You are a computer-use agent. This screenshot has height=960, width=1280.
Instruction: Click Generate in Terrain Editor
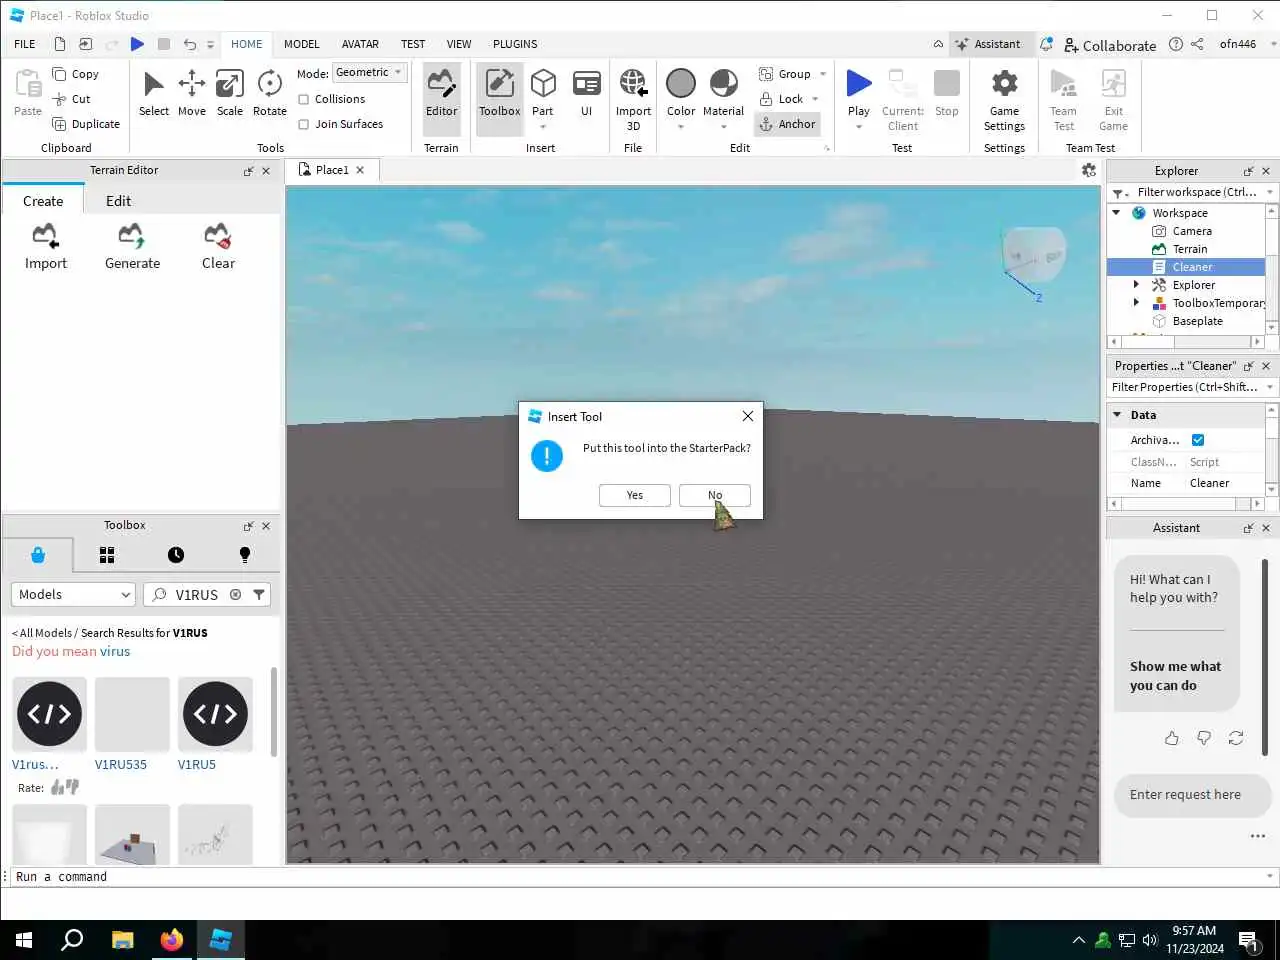132,247
